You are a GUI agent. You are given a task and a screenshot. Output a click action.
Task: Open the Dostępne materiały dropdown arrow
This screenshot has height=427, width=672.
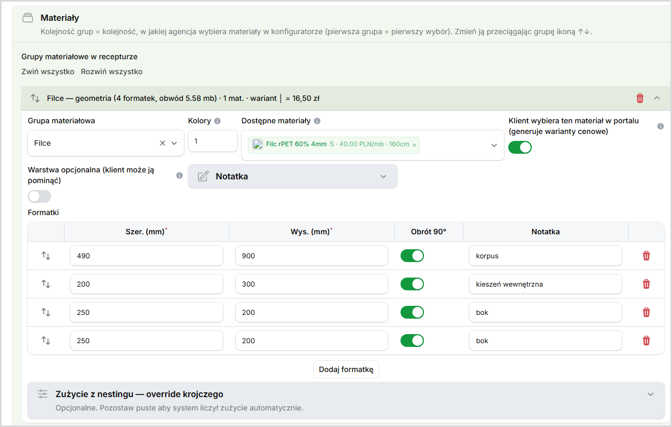click(494, 145)
